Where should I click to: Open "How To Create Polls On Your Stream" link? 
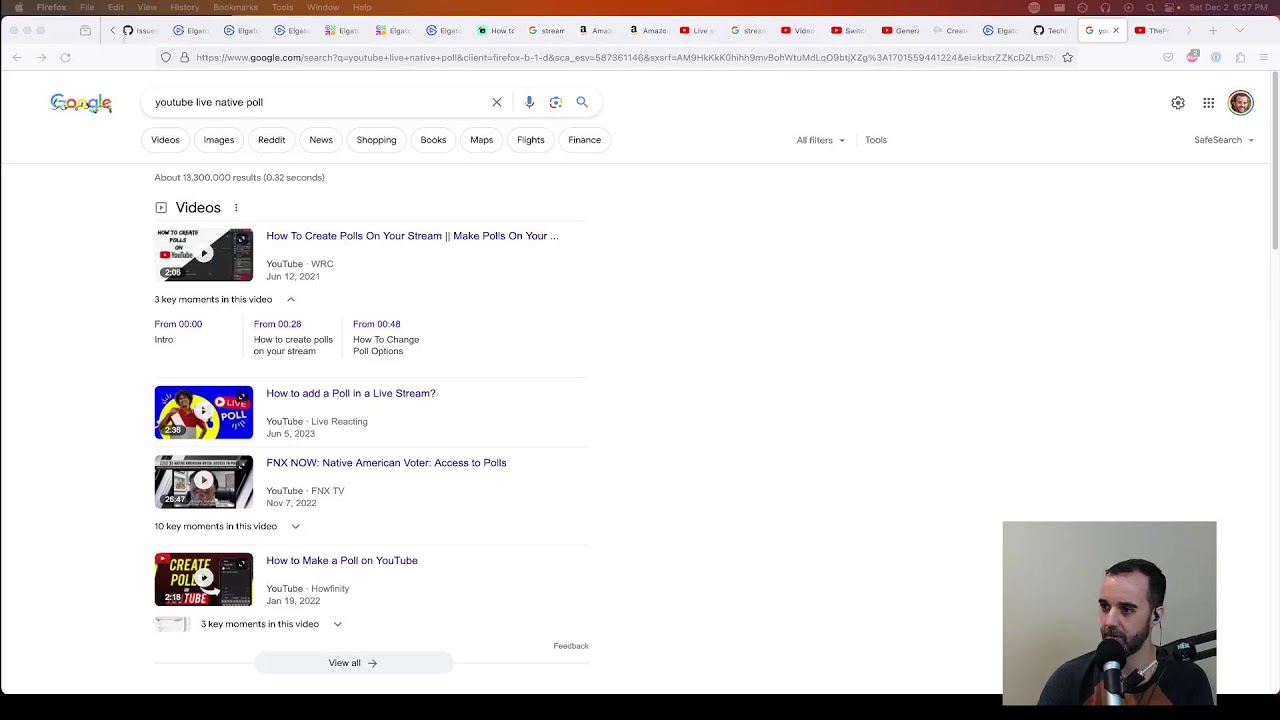(x=412, y=236)
